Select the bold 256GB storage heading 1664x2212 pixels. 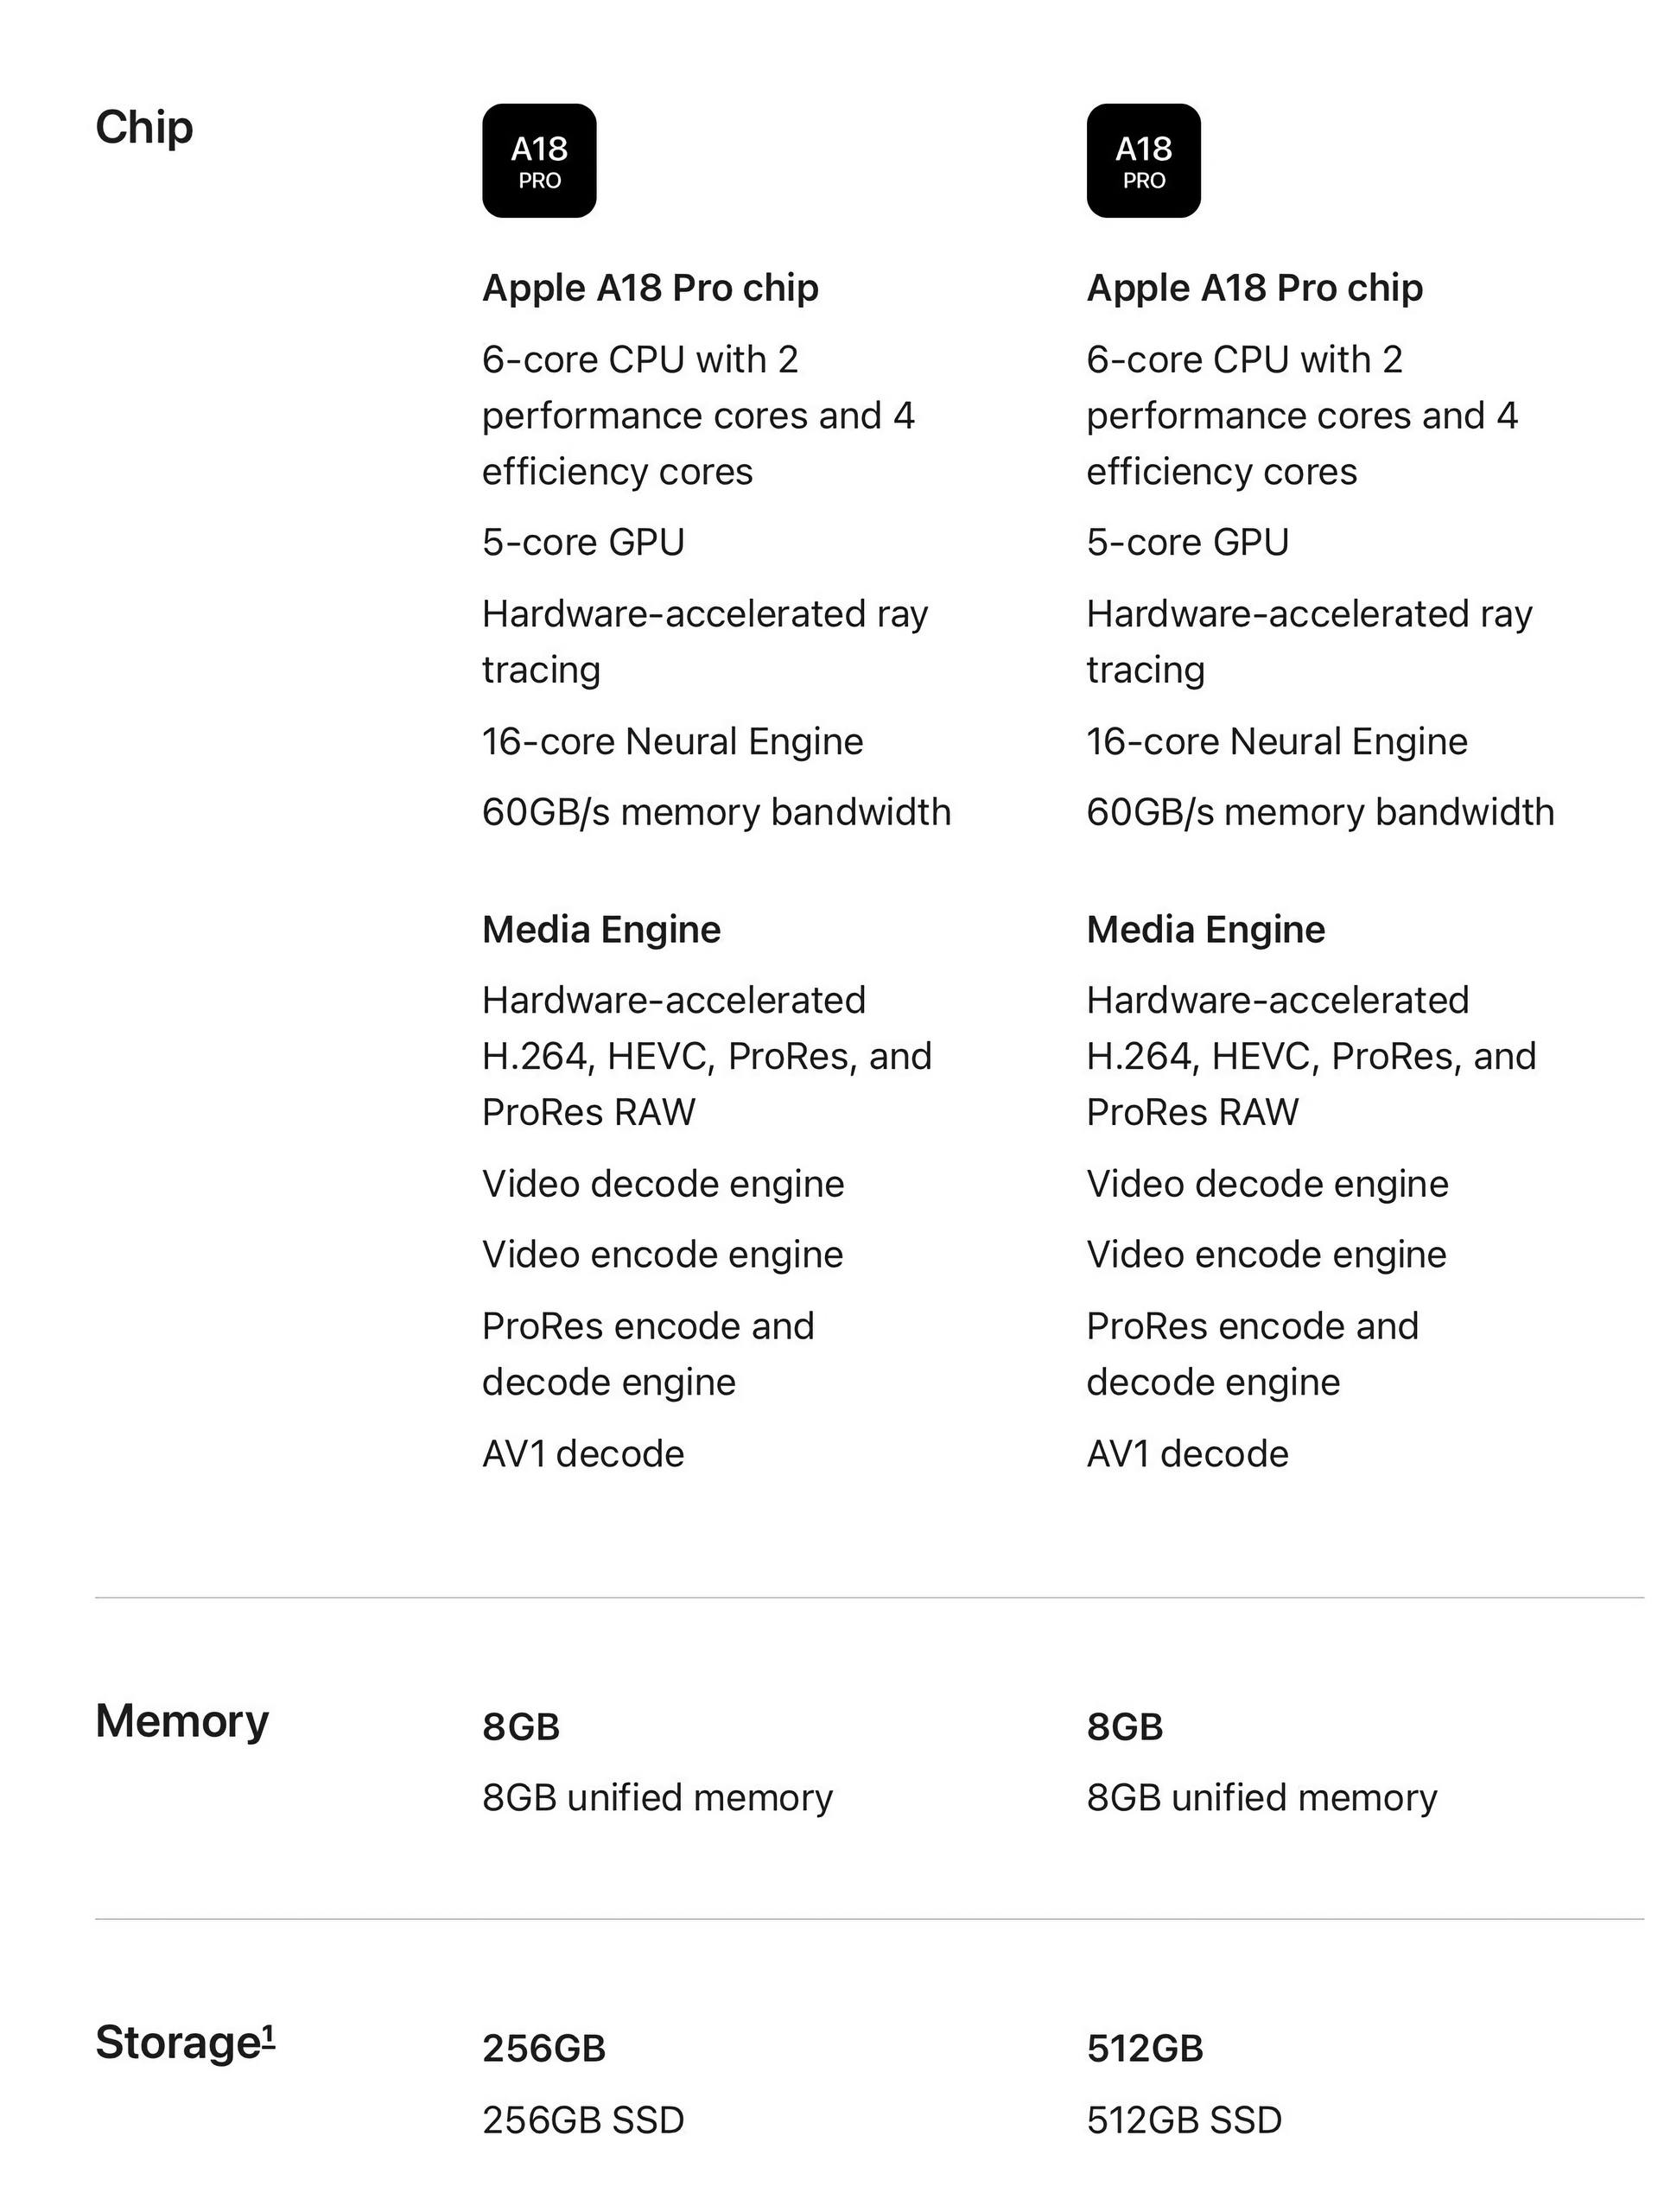(544, 2048)
